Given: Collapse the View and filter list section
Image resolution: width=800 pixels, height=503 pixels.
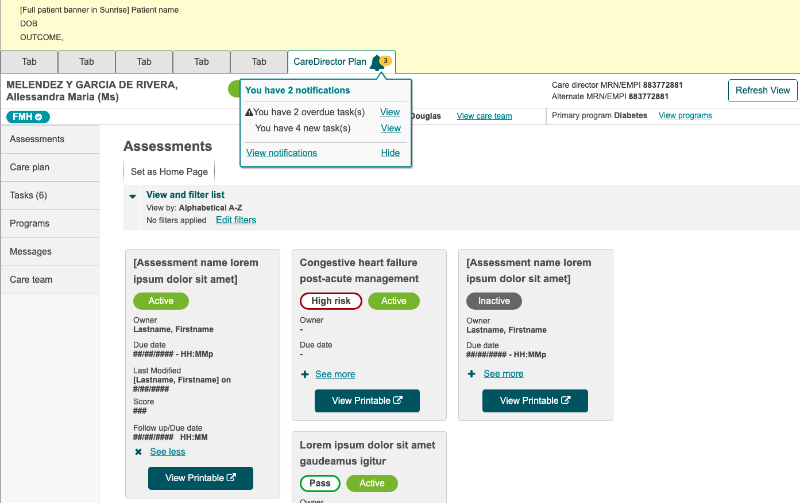Looking at the screenshot, I should point(132,195).
